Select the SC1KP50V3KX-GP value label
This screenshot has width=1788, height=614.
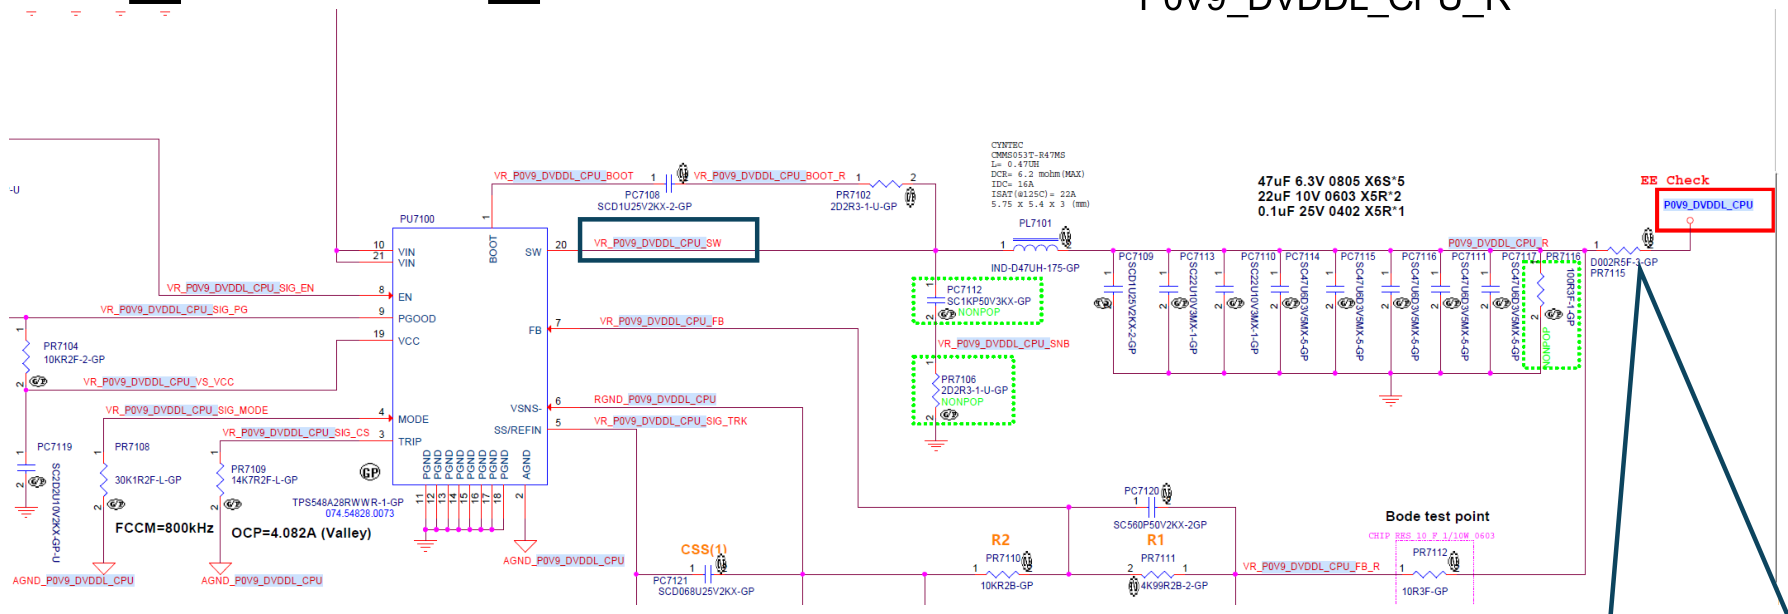[x=988, y=301]
